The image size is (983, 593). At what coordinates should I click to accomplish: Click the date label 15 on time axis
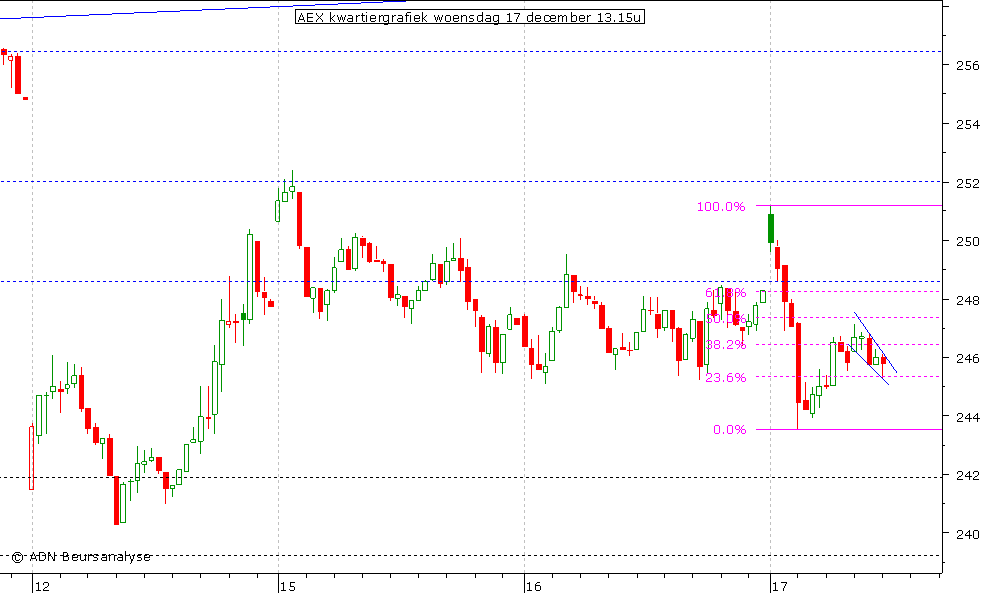click(288, 587)
